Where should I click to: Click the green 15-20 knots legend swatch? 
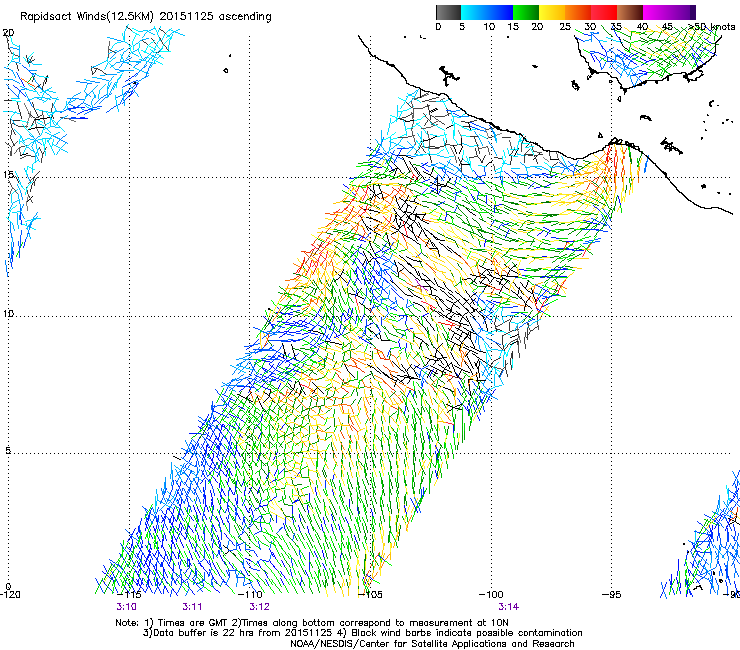click(x=526, y=12)
